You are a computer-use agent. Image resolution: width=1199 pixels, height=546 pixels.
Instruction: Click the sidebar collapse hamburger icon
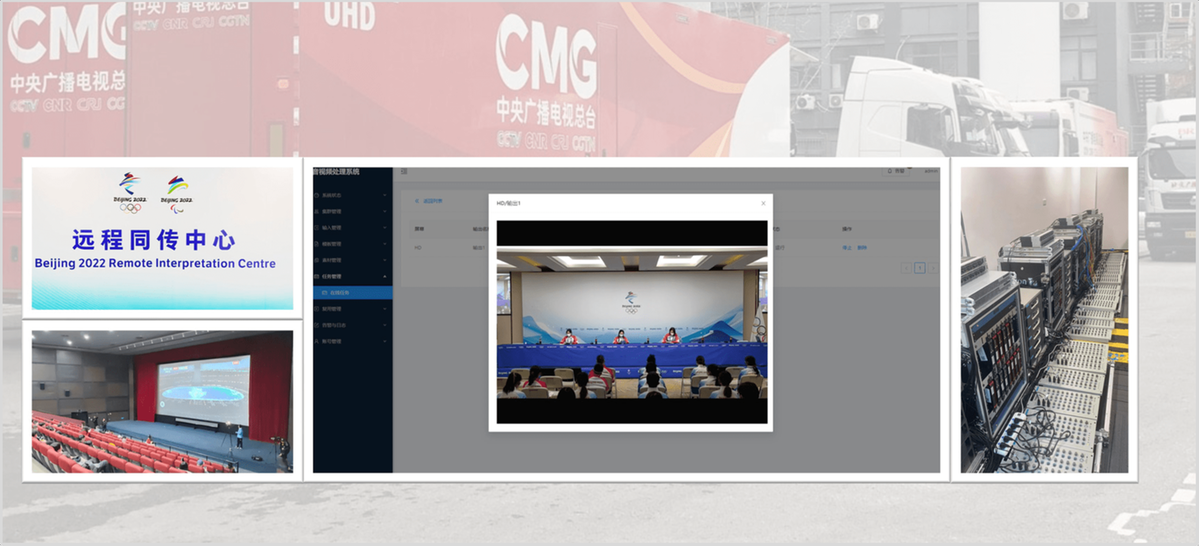405,172
